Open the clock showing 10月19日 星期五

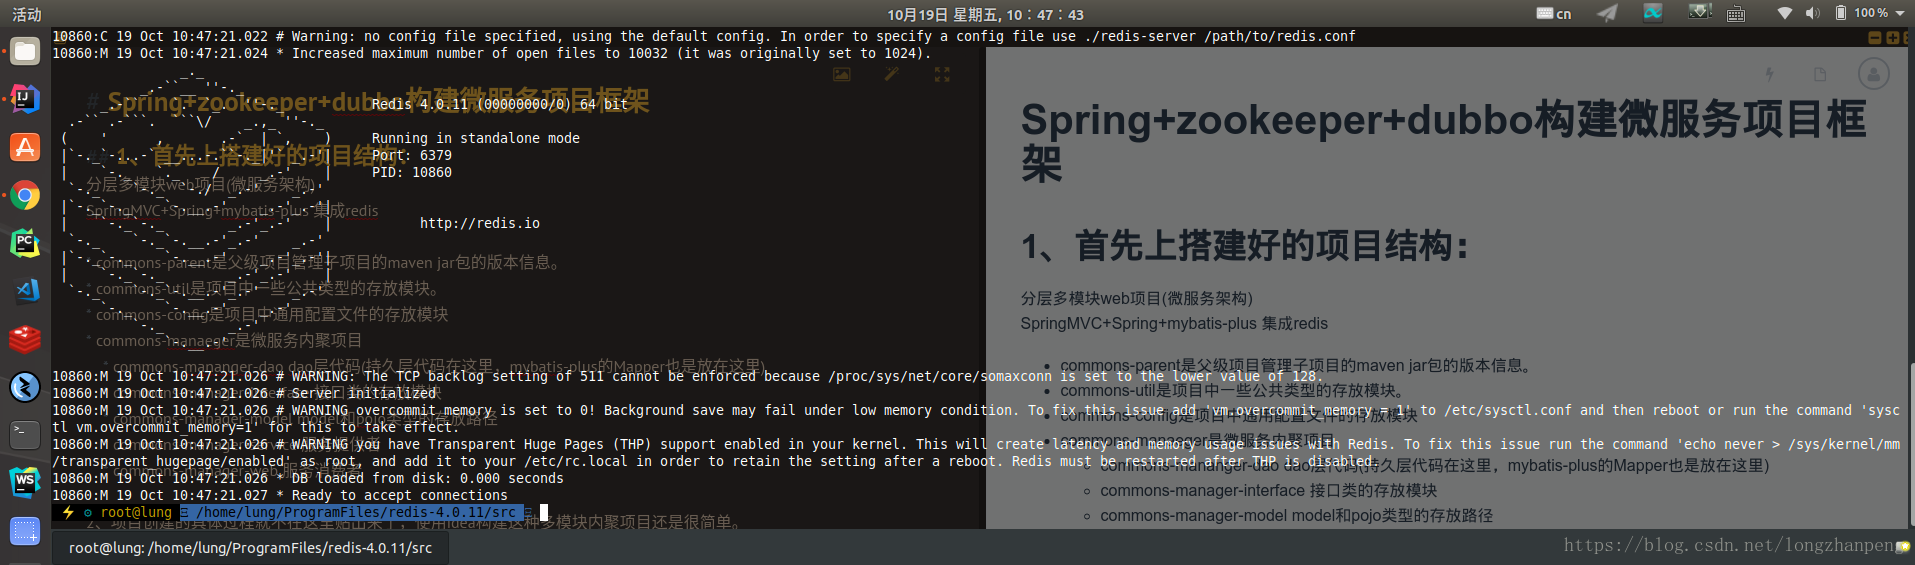pos(985,14)
